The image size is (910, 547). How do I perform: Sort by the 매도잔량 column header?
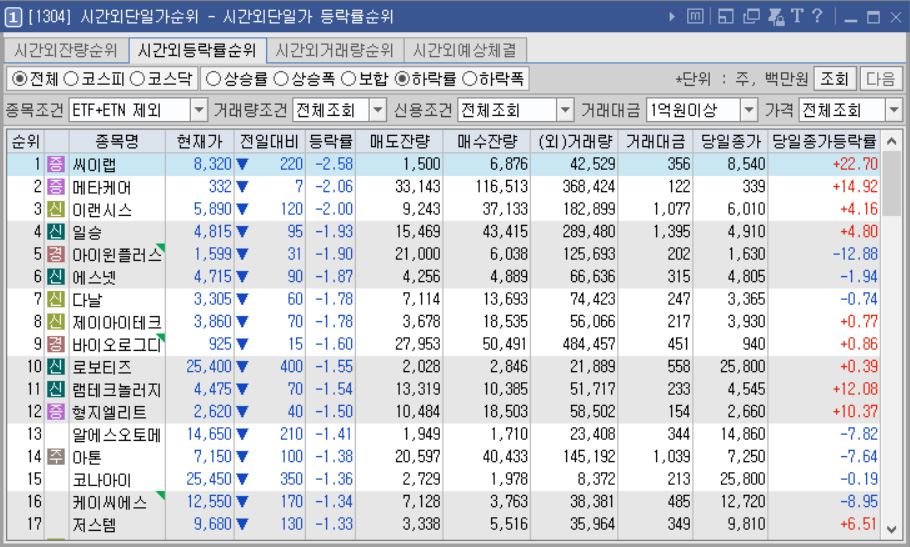(x=399, y=141)
